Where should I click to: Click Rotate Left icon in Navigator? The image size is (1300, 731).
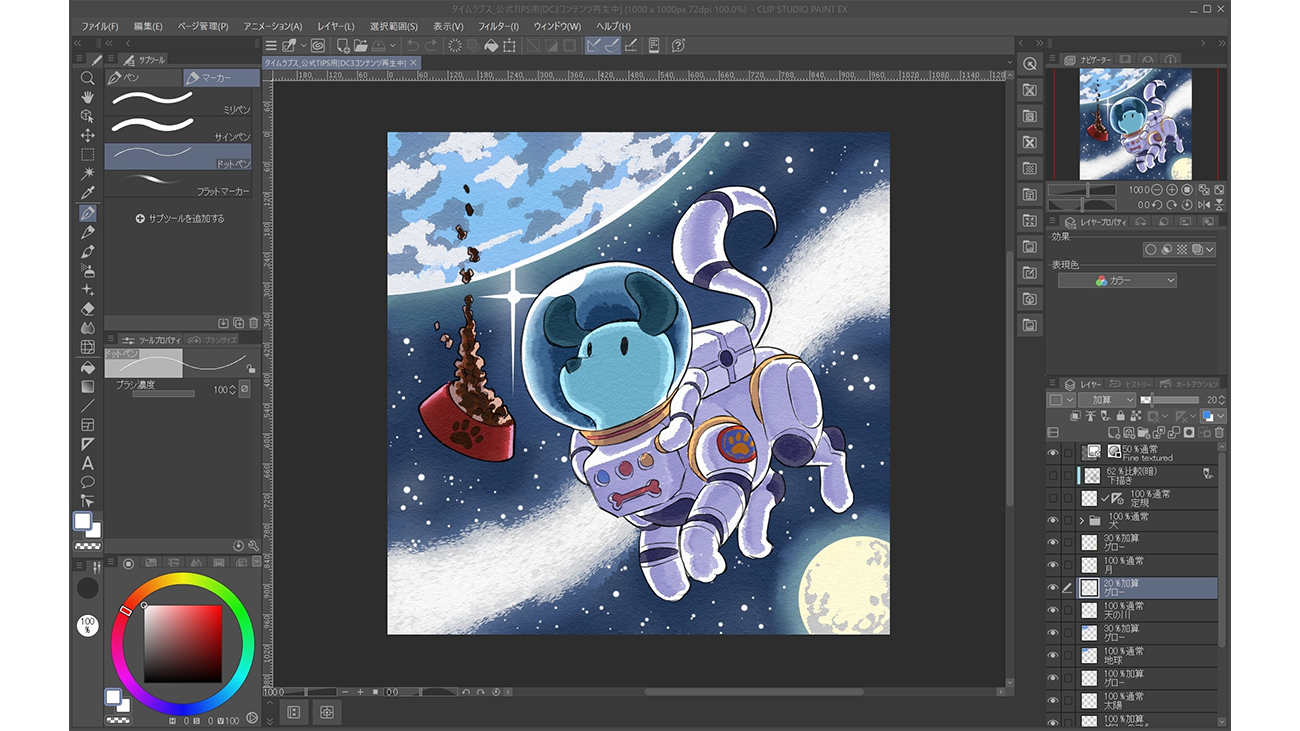coord(1157,204)
